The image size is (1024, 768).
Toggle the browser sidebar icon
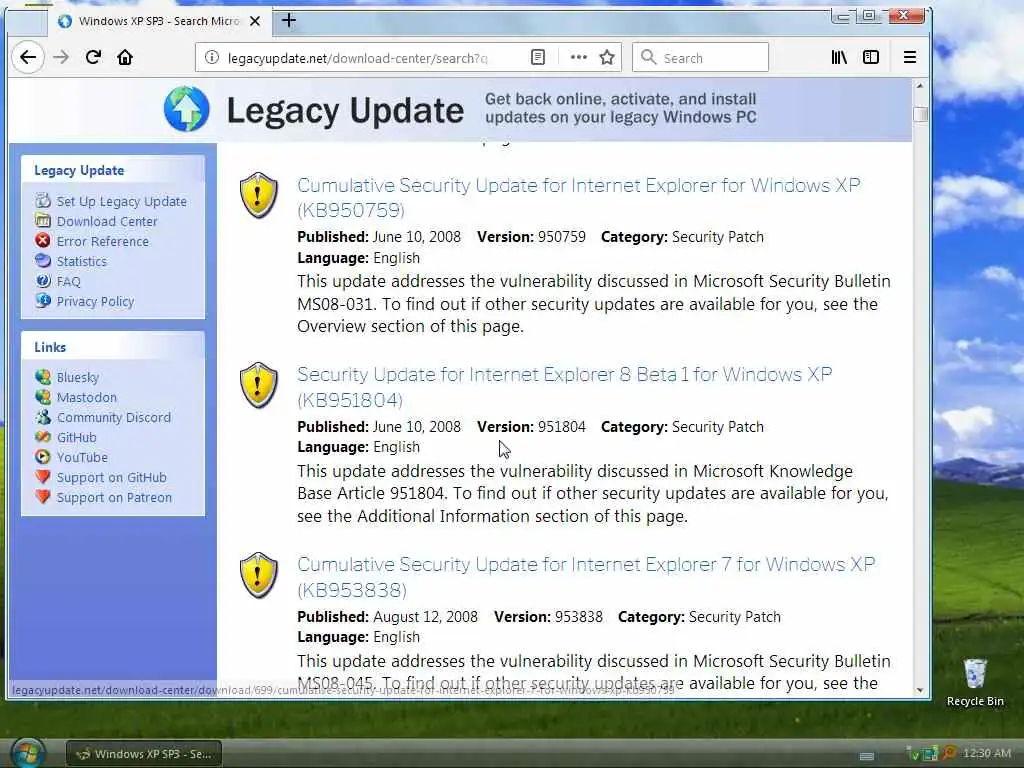871,57
